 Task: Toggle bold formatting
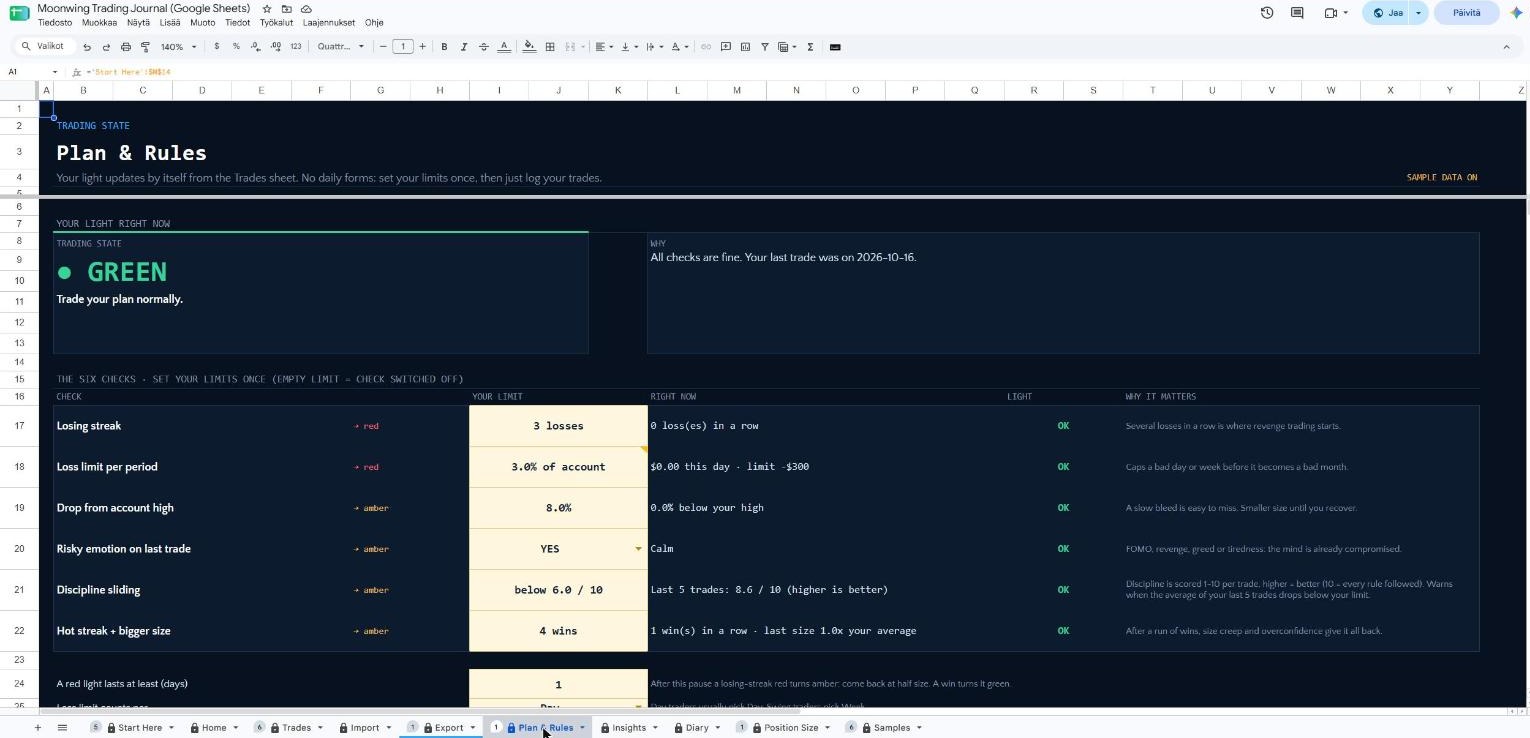click(444, 47)
